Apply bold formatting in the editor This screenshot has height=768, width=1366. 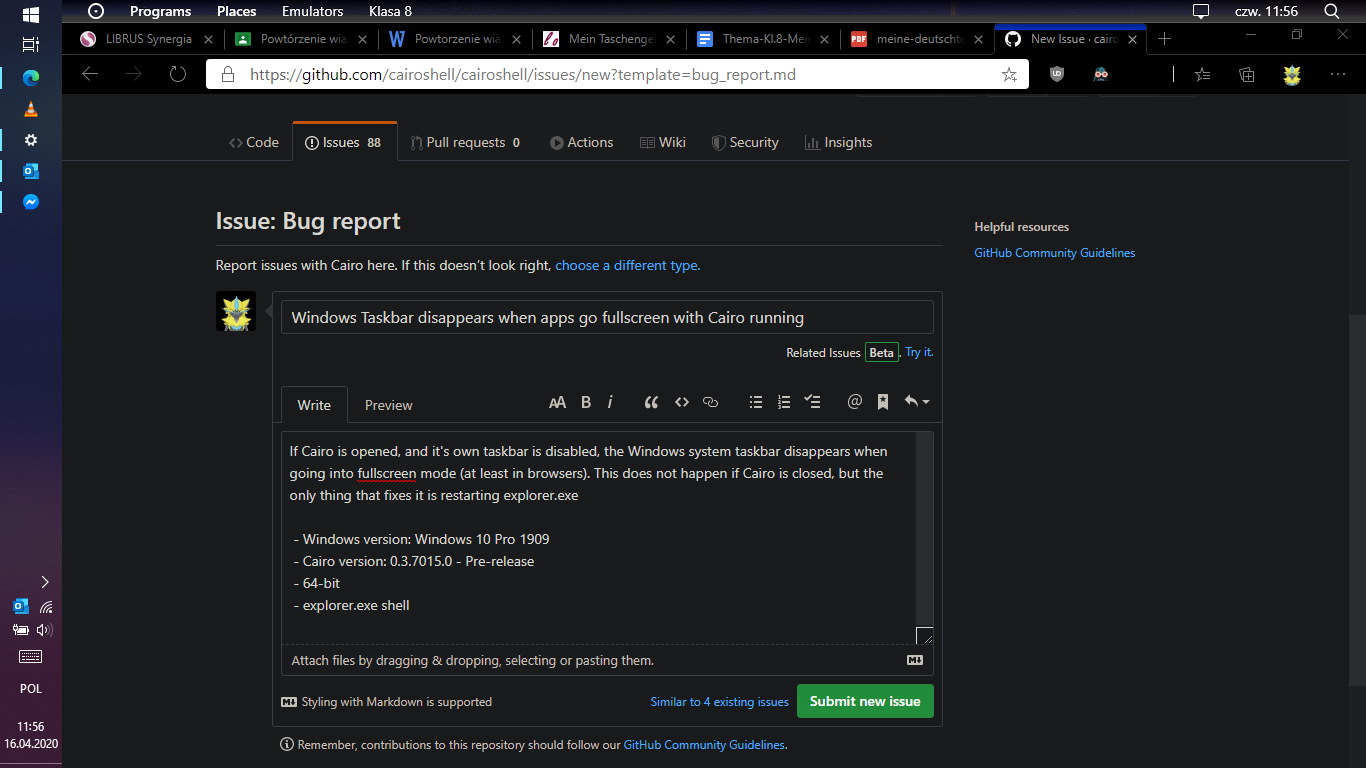coord(586,401)
